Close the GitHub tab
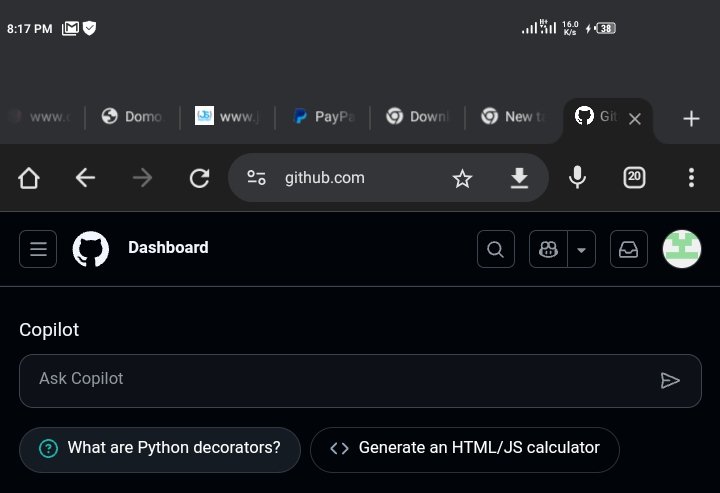720x493 pixels. [635, 119]
